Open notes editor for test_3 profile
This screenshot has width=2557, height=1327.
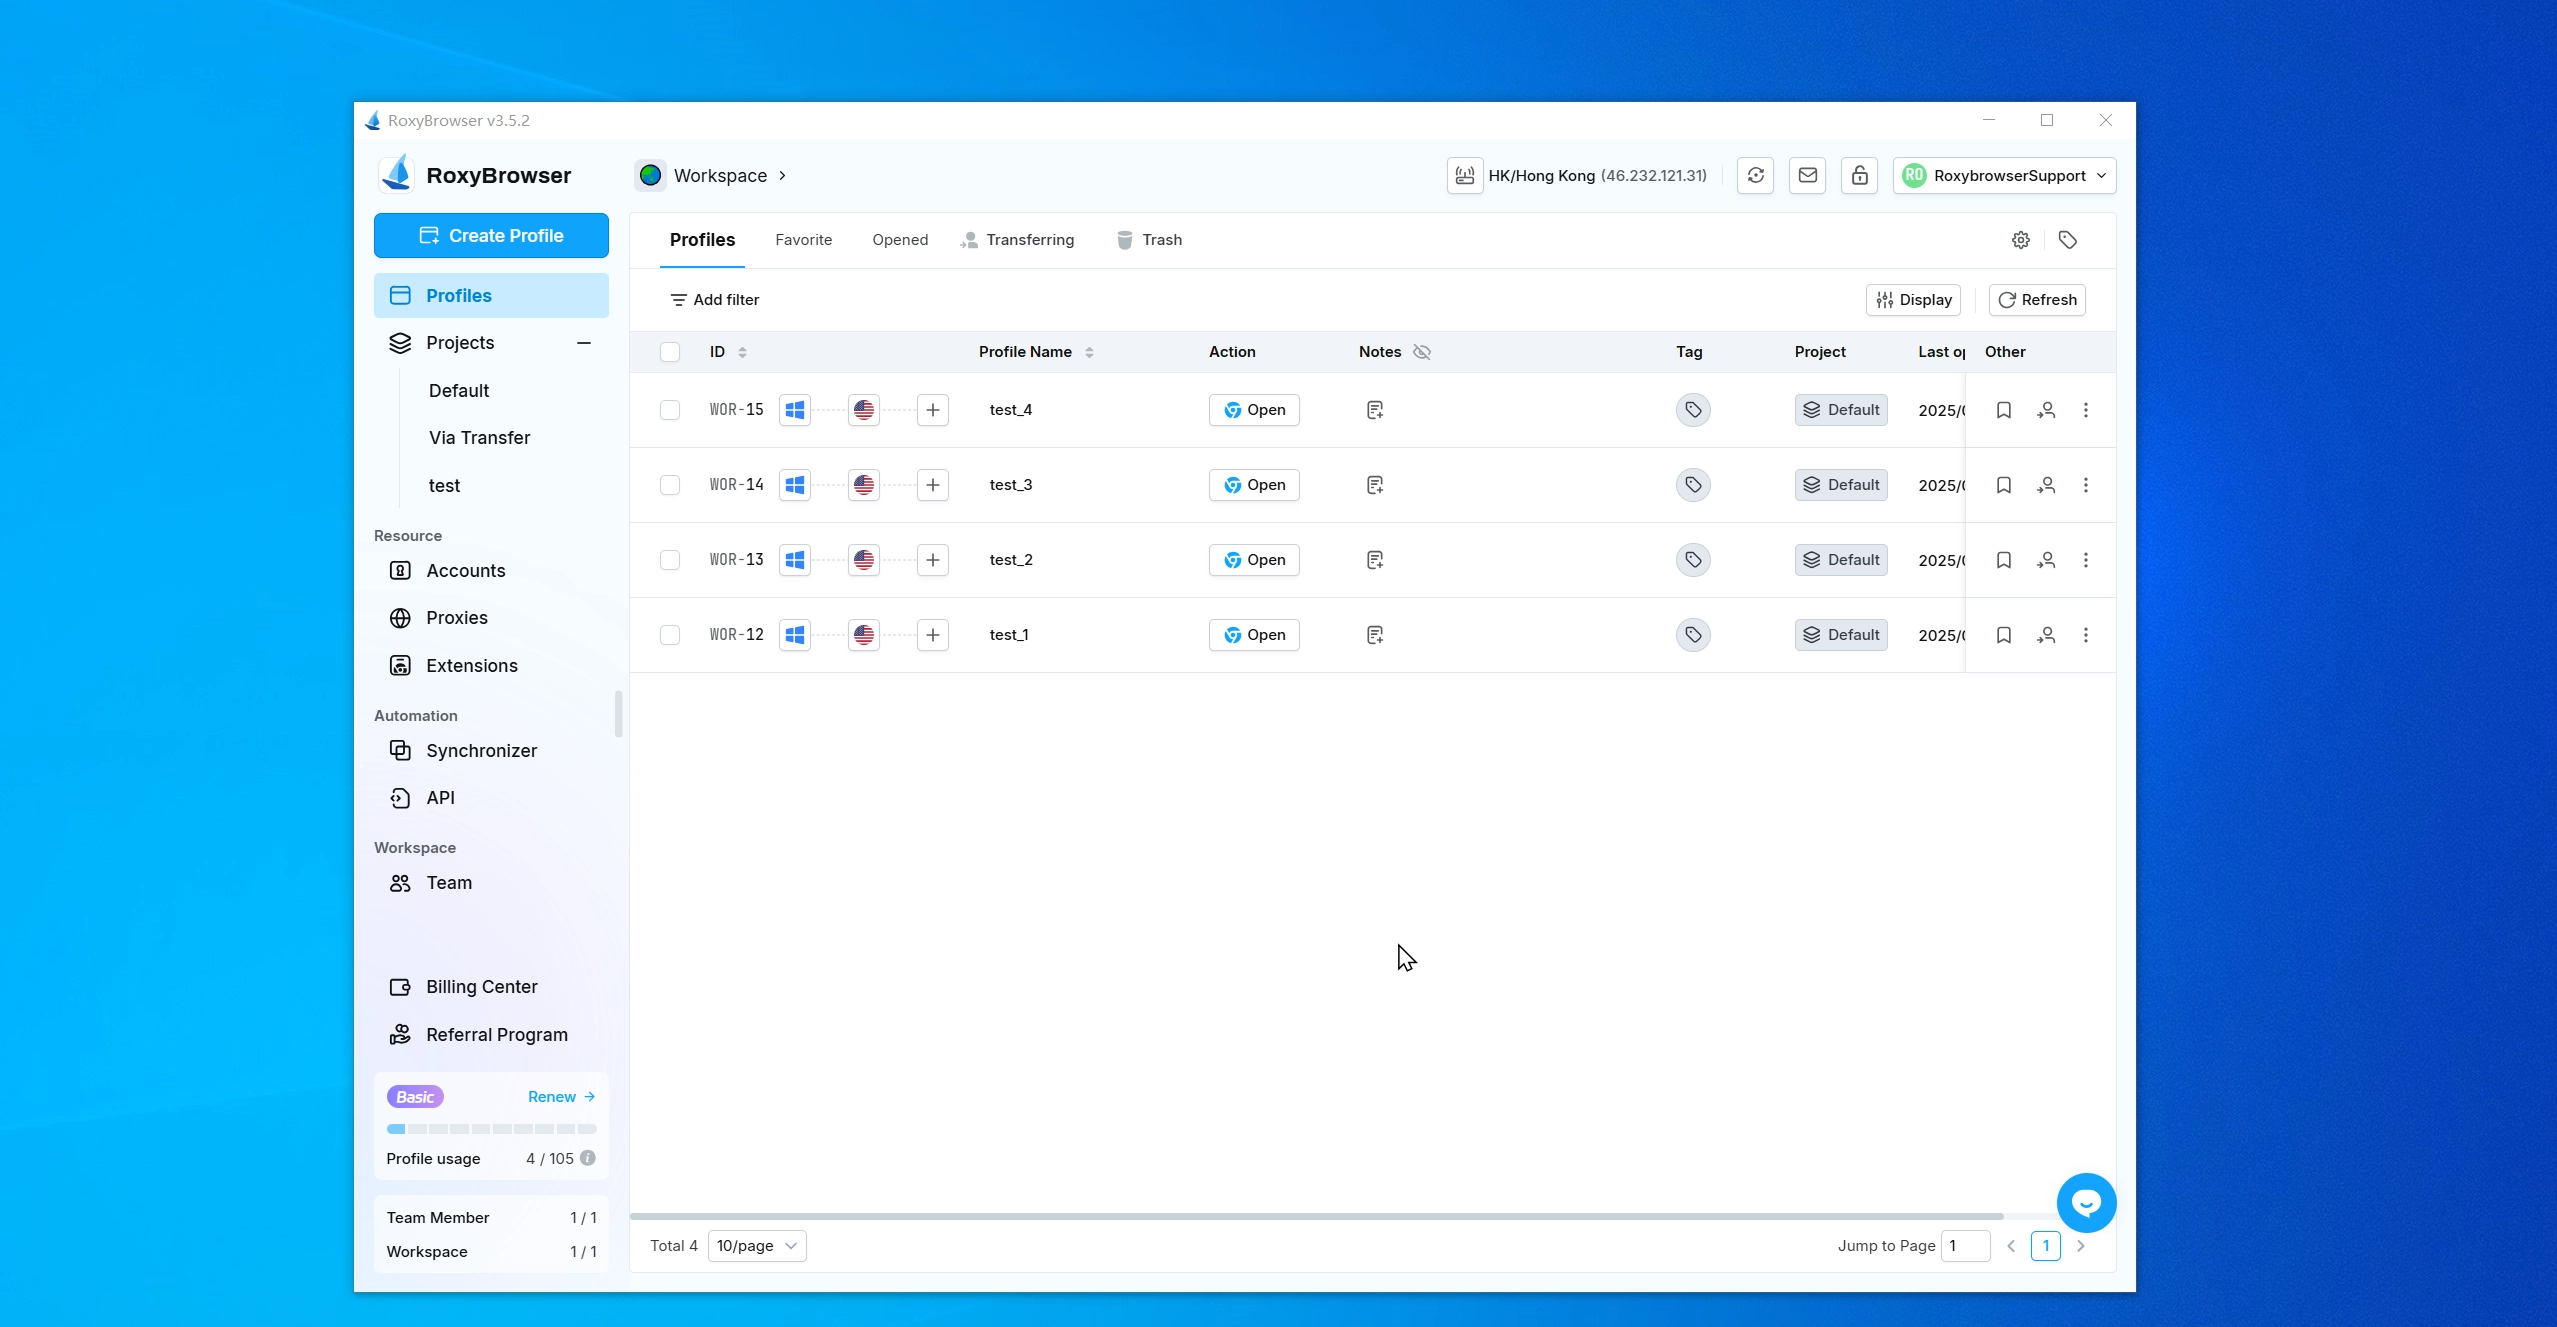(1375, 485)
